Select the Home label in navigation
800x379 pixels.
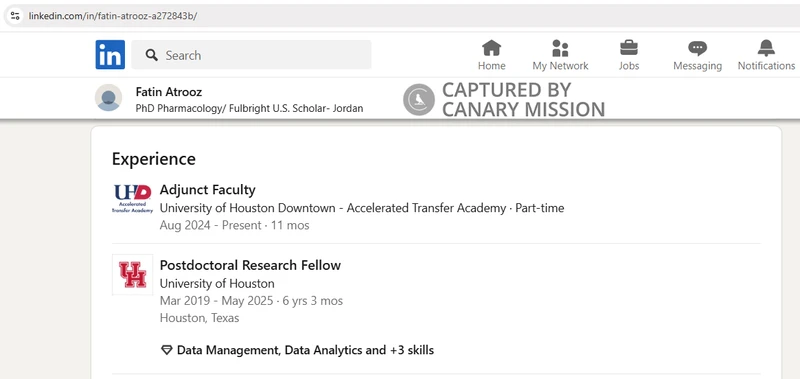click(x=491, y=66)
